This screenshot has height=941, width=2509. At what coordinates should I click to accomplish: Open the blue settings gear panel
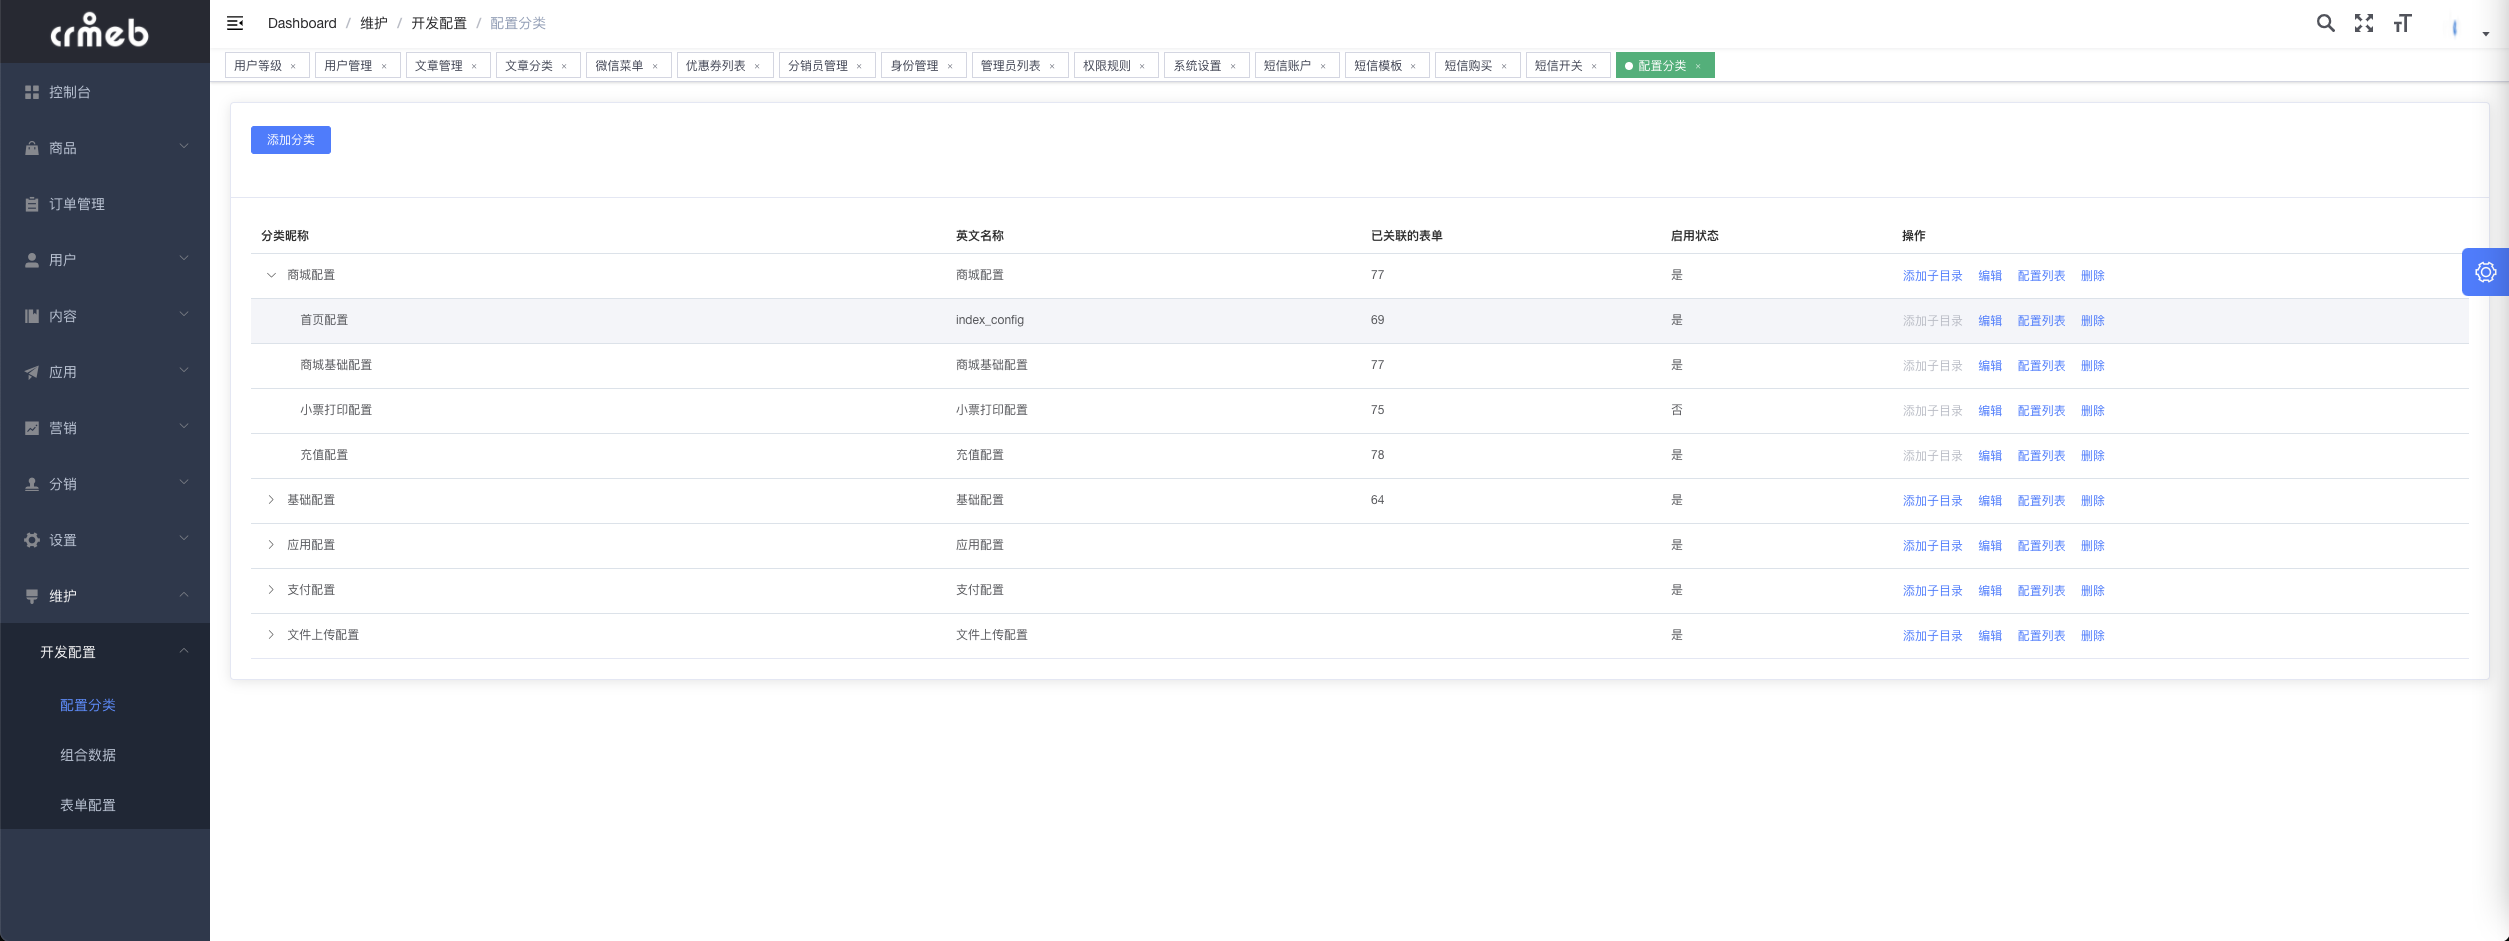pyautogui.click(x=2485, y=272)
